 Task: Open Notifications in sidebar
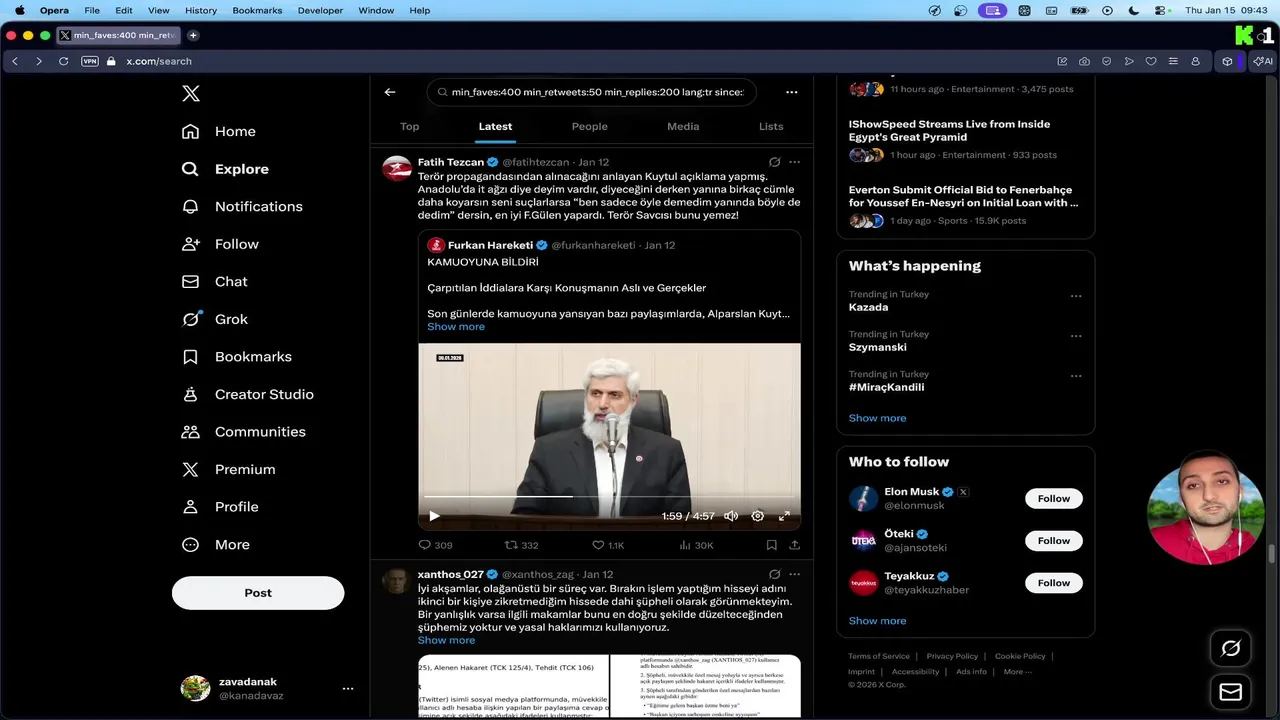[242, 206]
